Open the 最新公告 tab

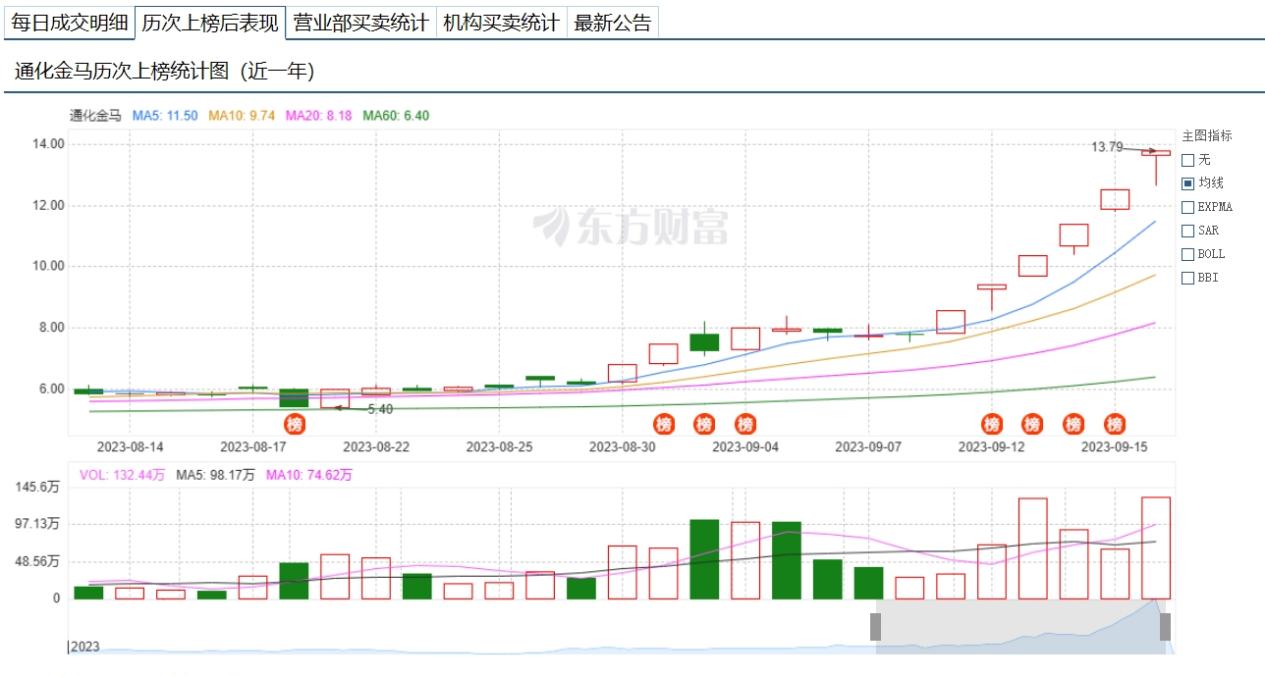tap(612, 23)
